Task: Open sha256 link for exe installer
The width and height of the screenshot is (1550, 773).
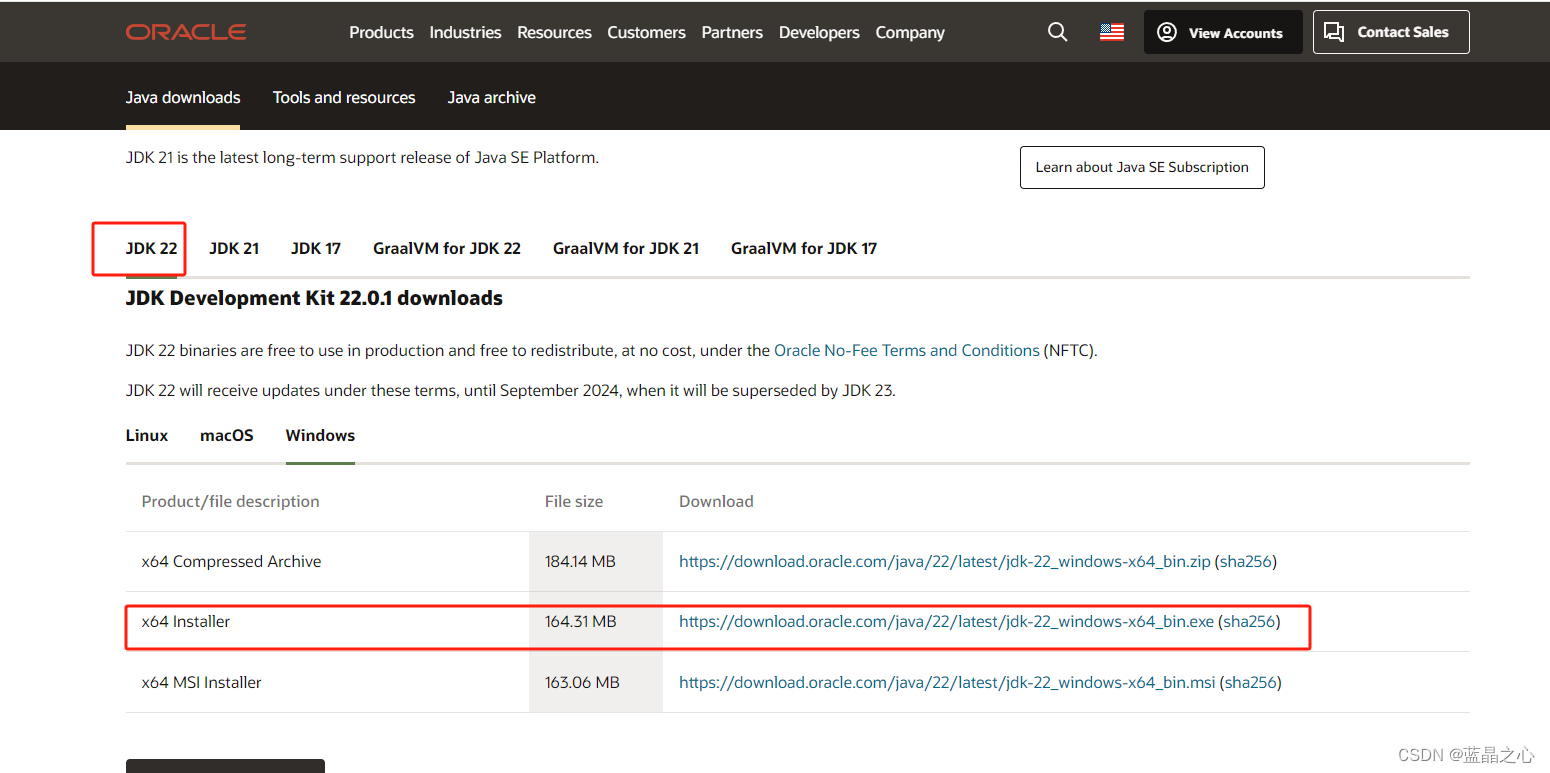Action: click(1249, 621)
